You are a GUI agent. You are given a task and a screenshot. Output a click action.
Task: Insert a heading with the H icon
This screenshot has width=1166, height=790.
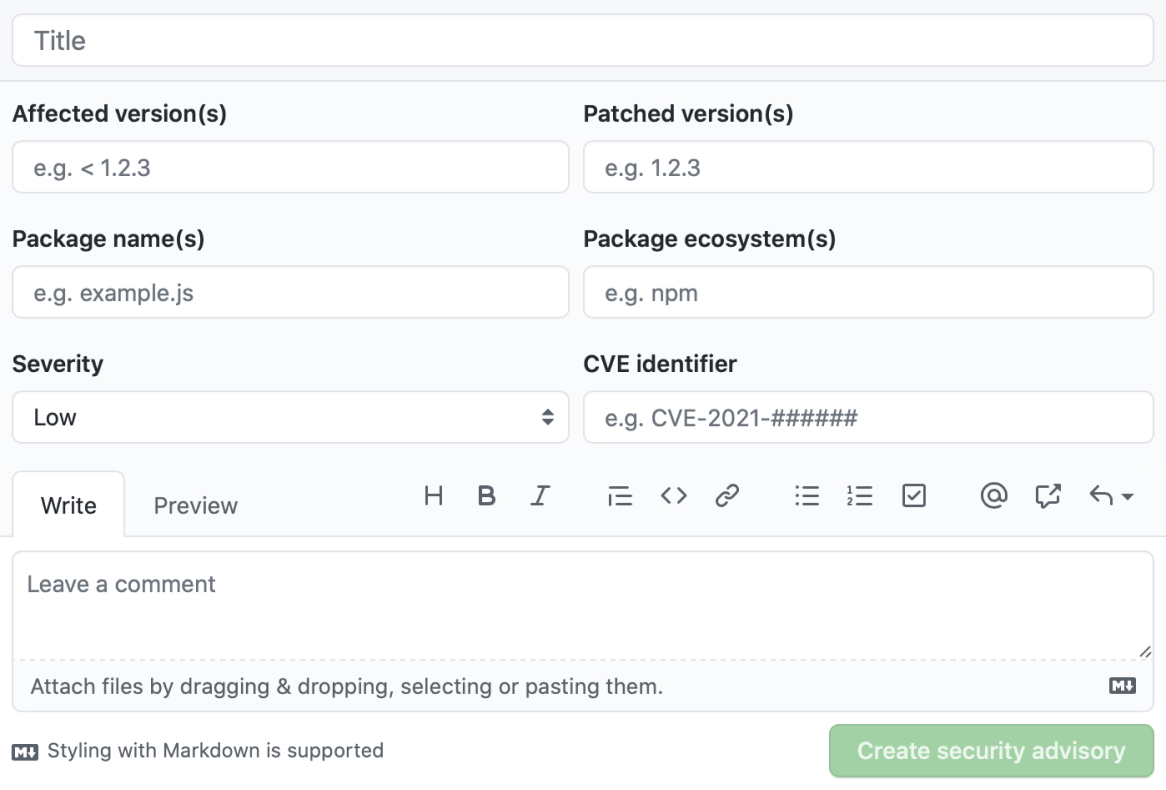(x=433, y=496)
